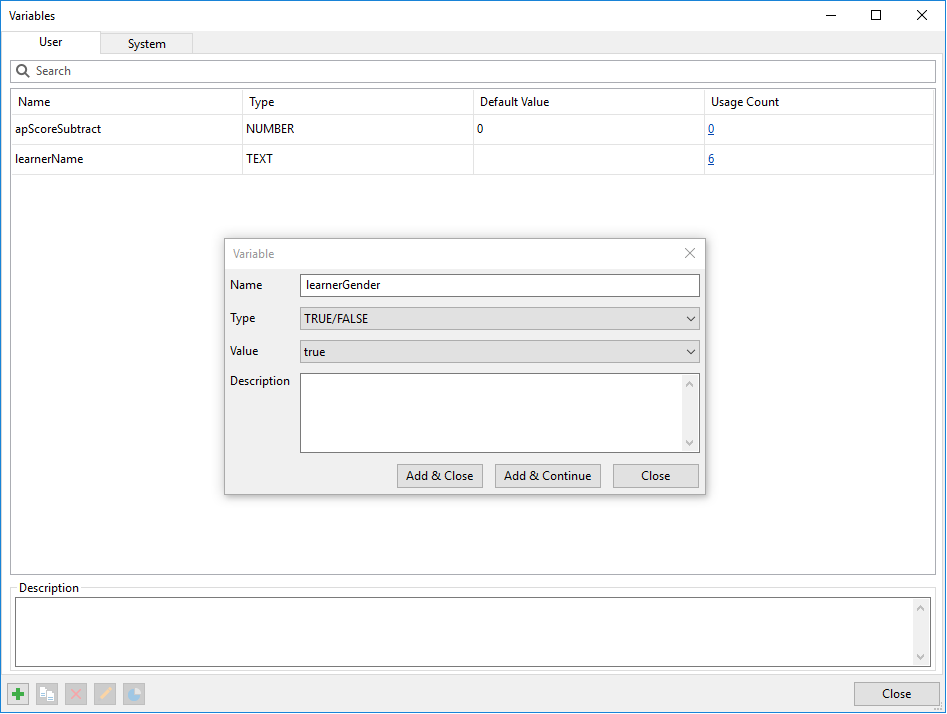Image resolution: width=947 pixels, height=714 pixels.
Task: Select the apScoreSubtract variable row
Action: [x=473, y=129]
